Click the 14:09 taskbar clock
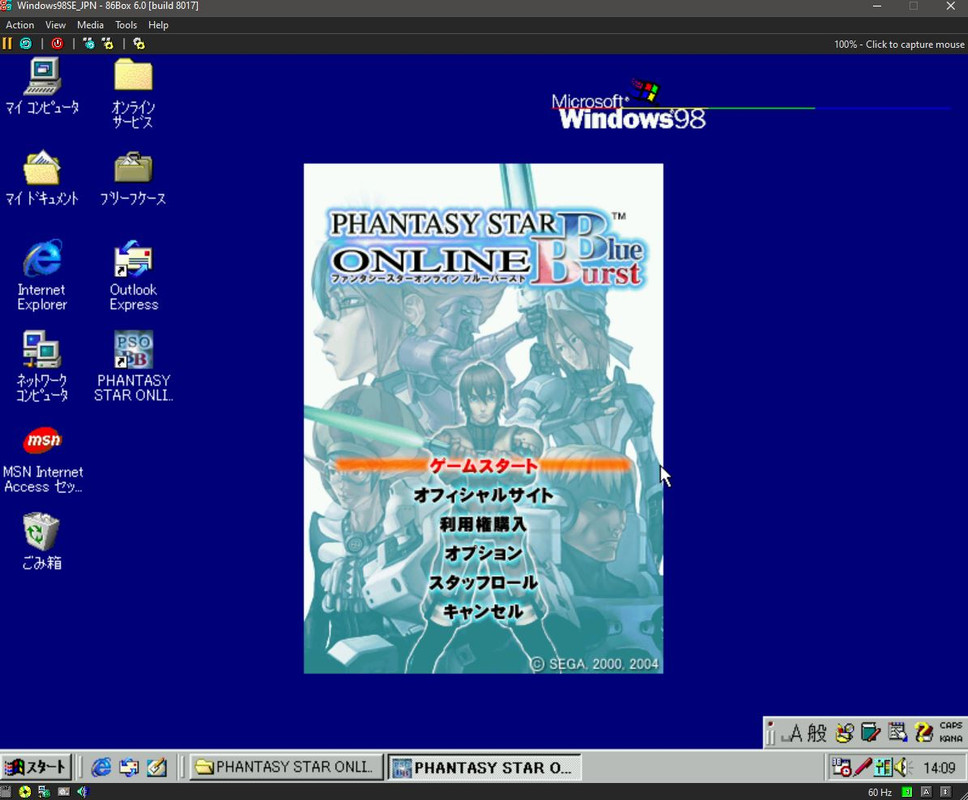968x800 pixels. (x=939, y=768)
